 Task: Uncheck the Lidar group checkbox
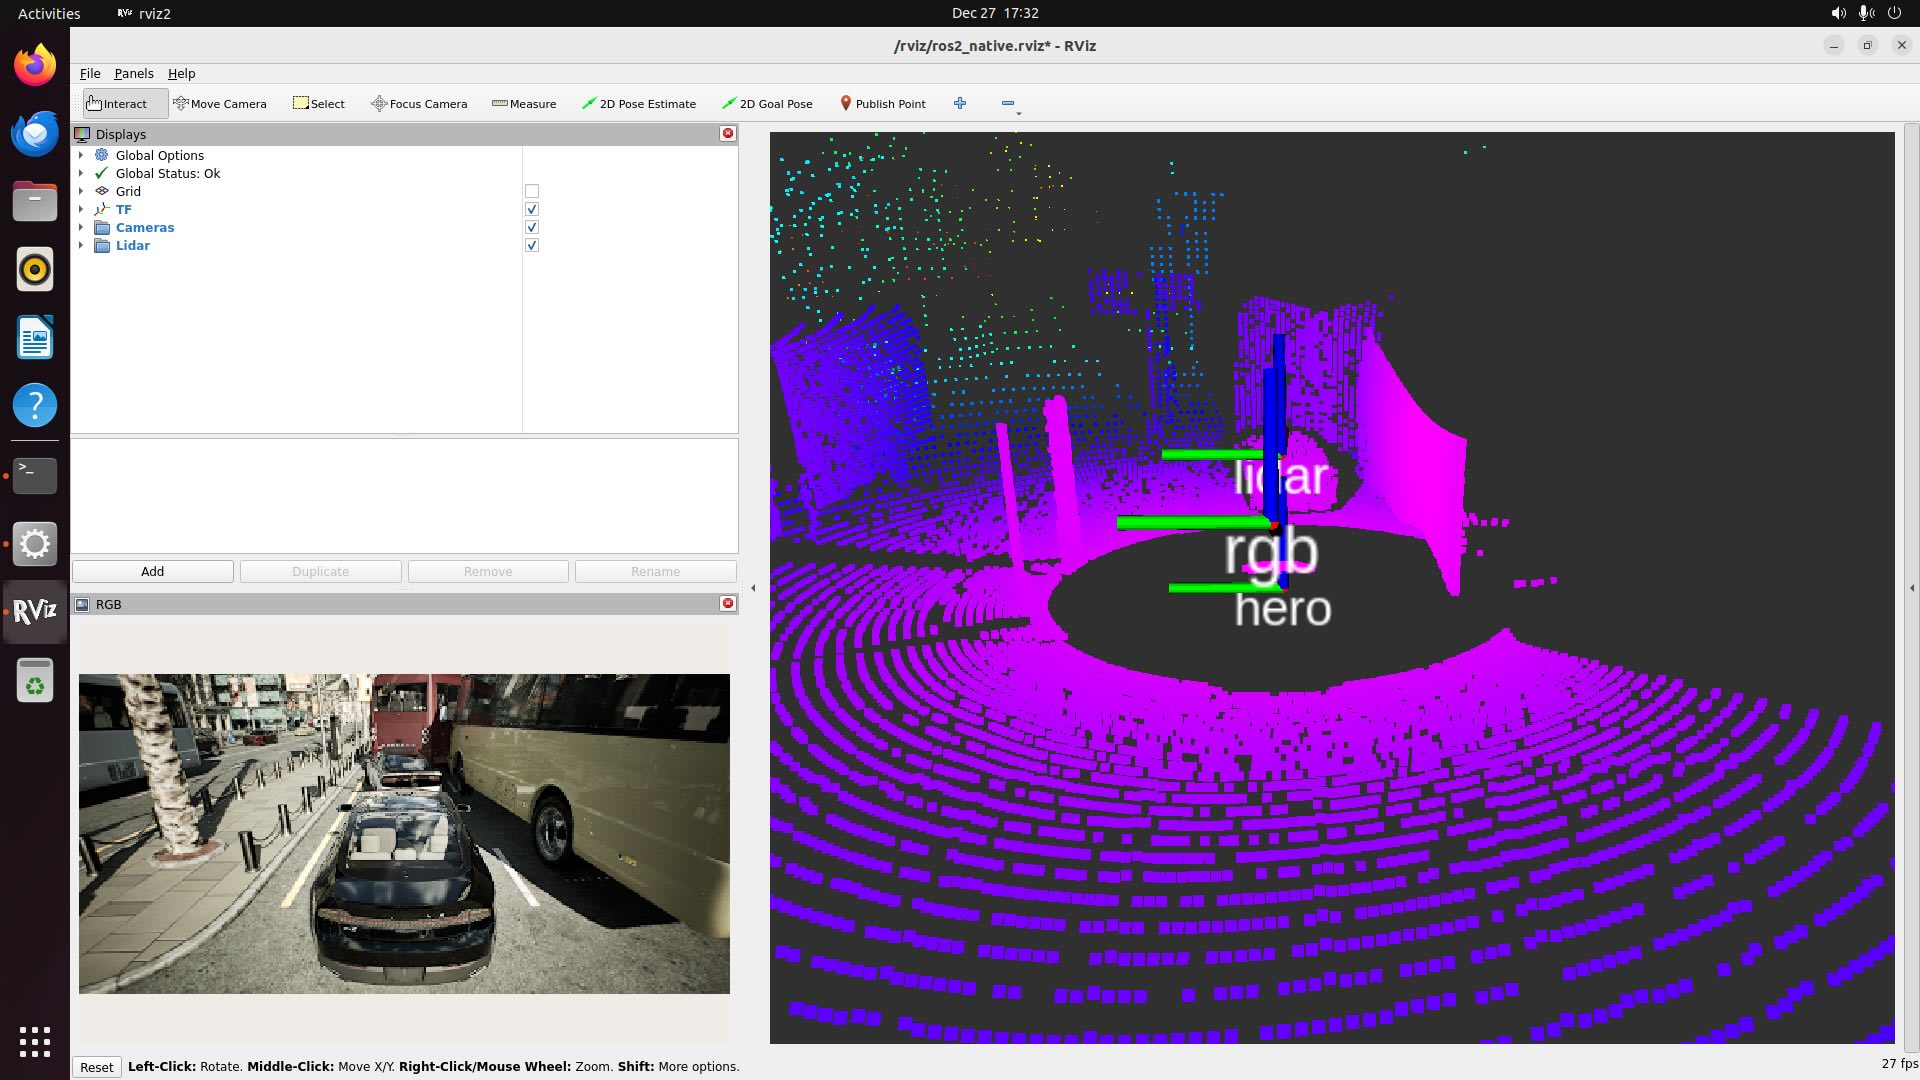pyautogui.click(x=532, y=245)
